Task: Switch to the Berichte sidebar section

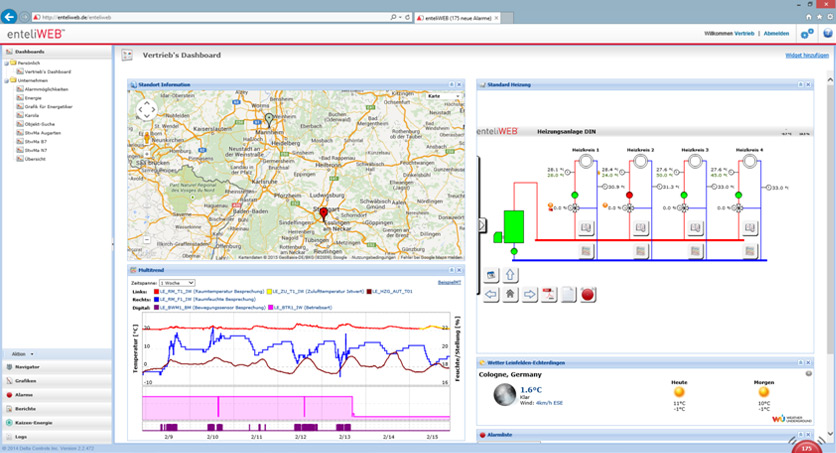Action: pyautogui.click(x=57, y=409)
